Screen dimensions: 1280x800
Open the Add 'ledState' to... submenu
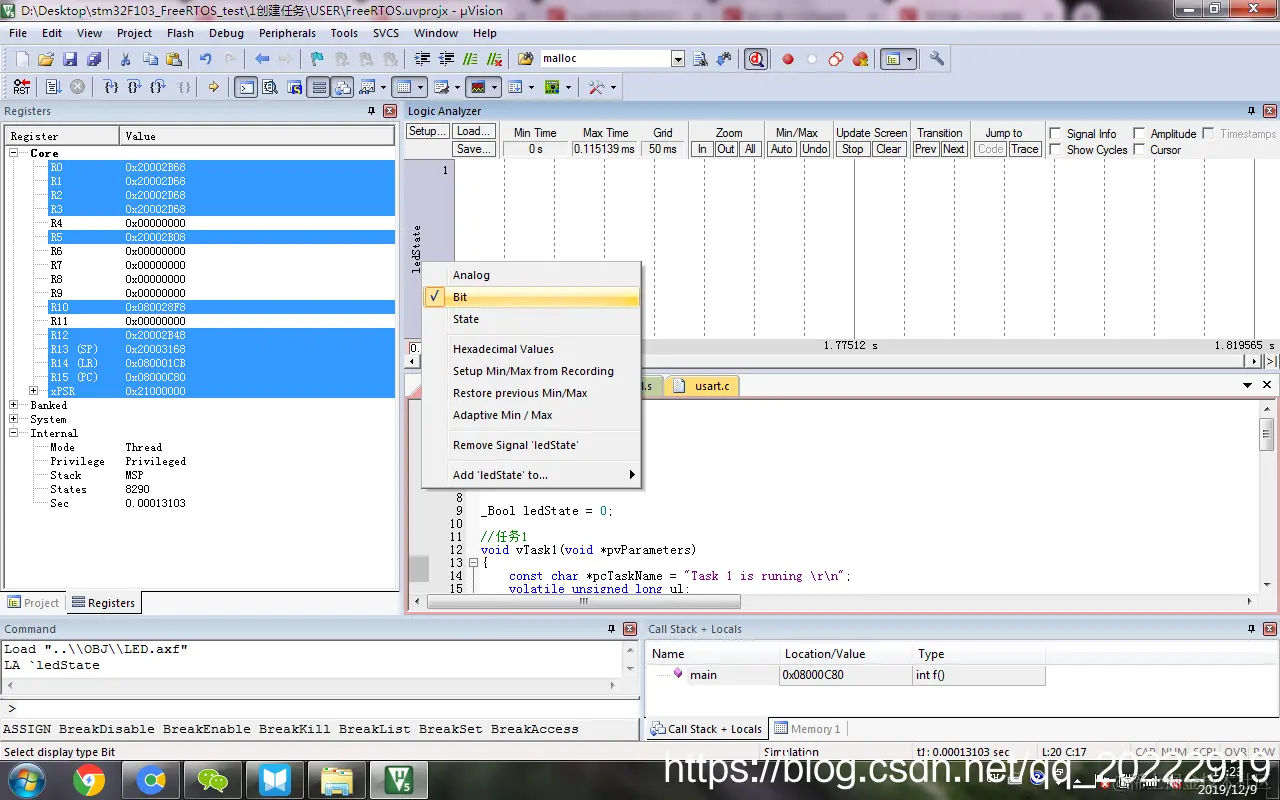tap(531, 475)
